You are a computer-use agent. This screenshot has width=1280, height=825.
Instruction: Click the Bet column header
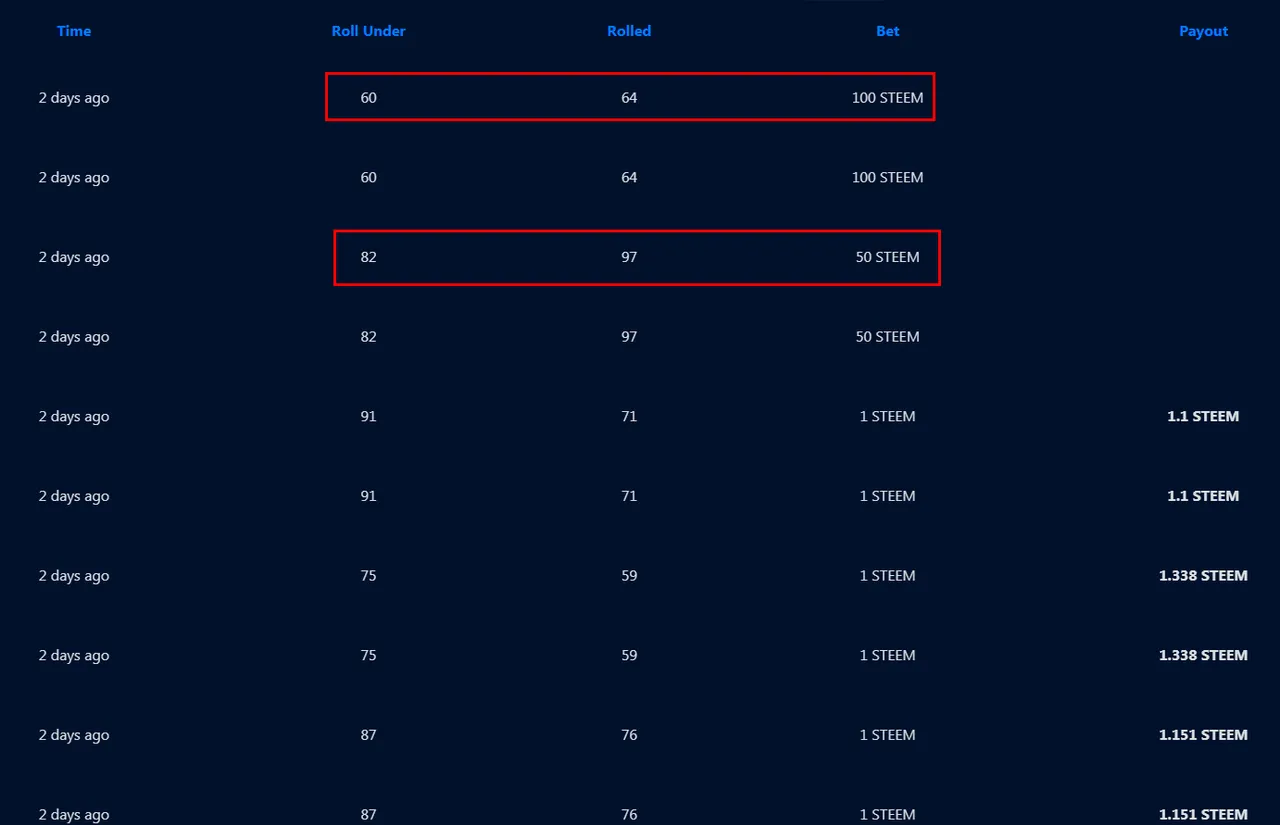point(887,31)
